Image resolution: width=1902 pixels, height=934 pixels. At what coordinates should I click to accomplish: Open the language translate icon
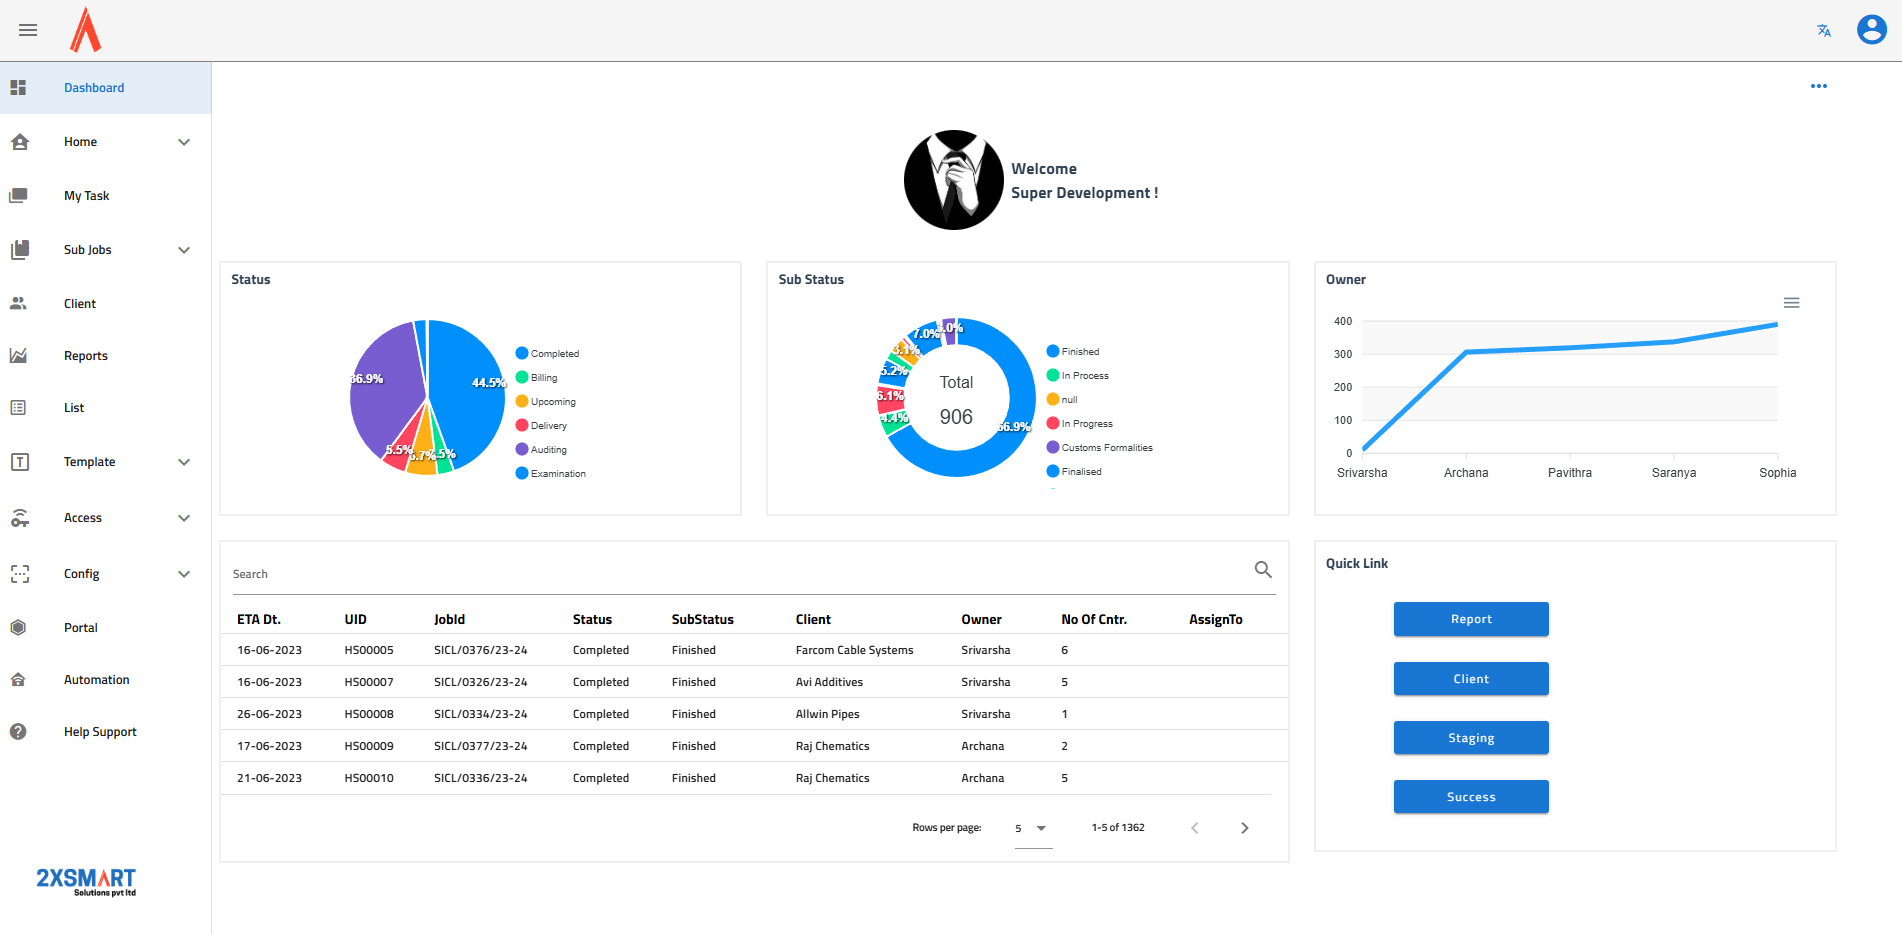[1823, 30]
